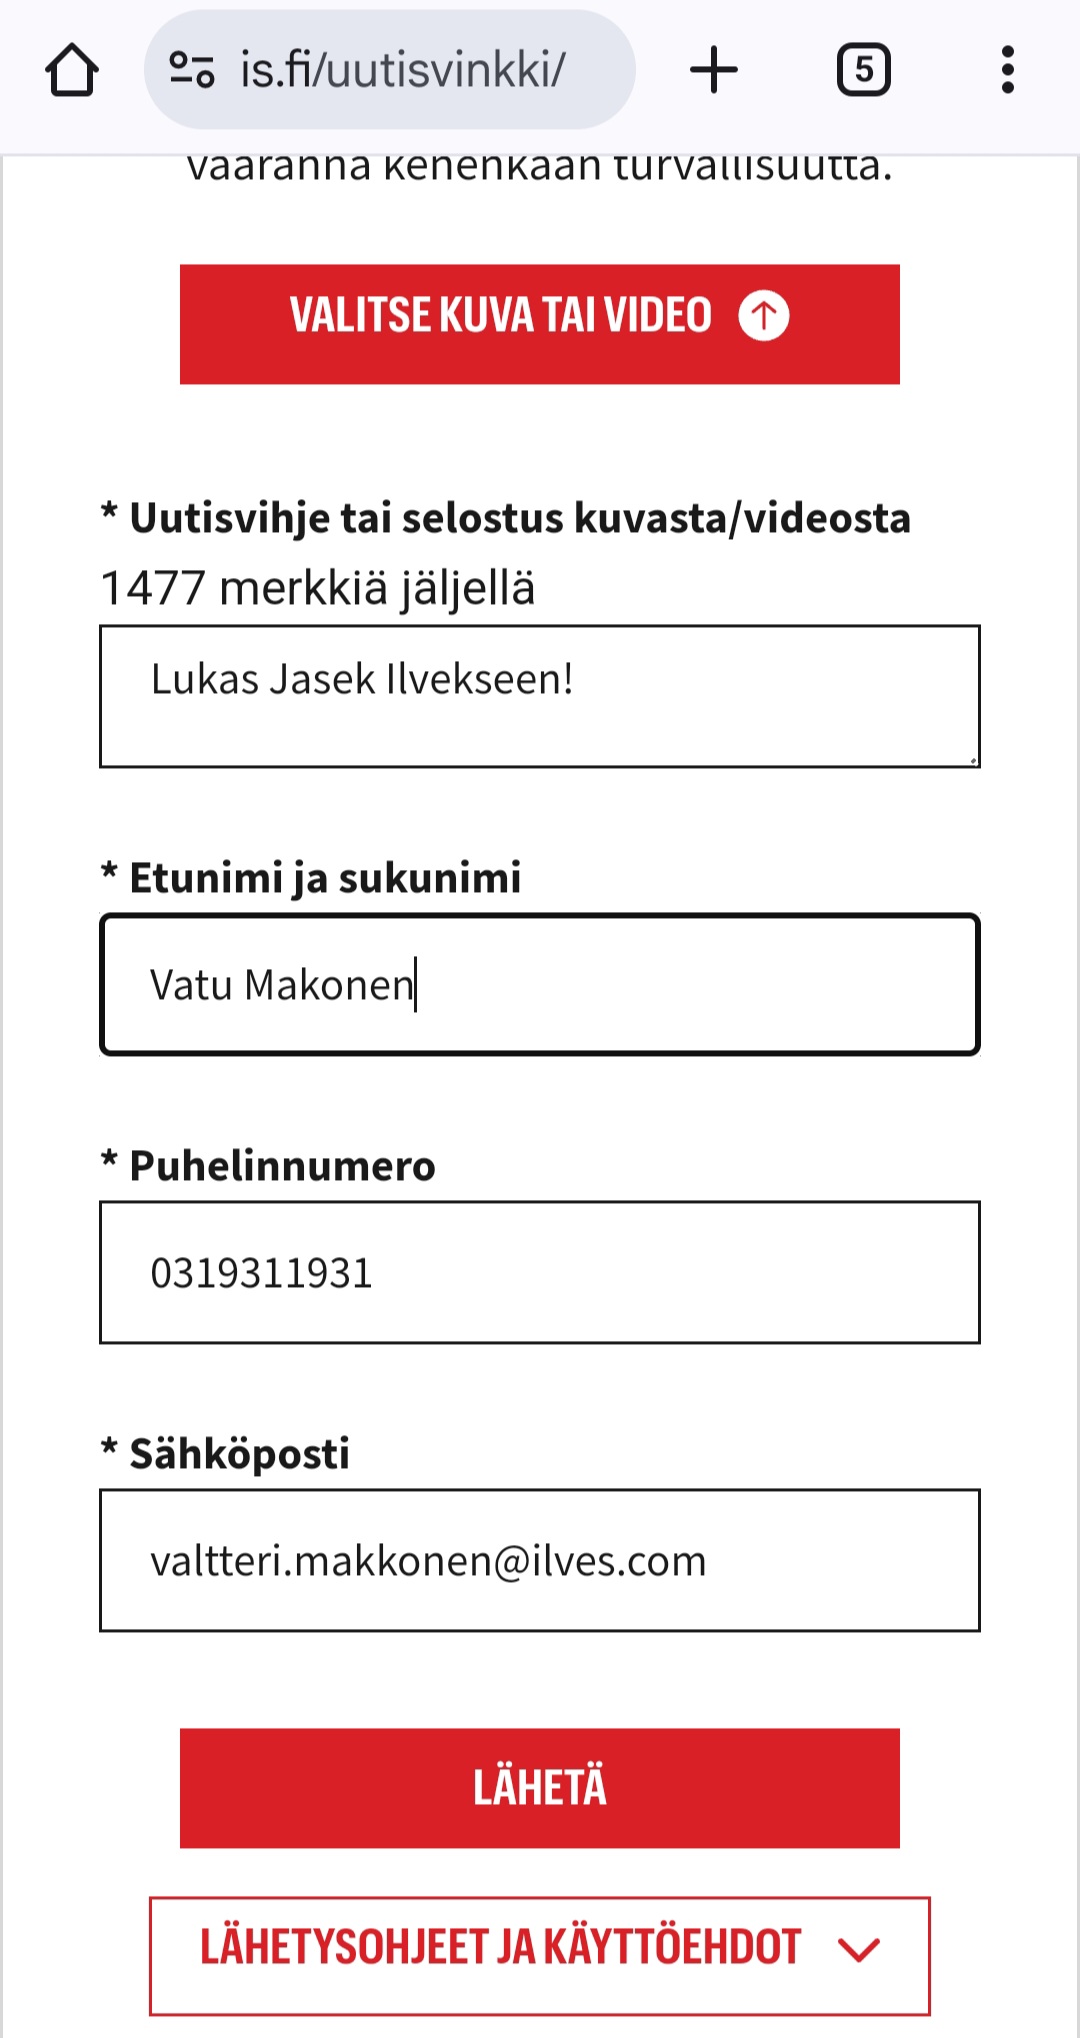Grab the text area resize handle

[972, 760]
